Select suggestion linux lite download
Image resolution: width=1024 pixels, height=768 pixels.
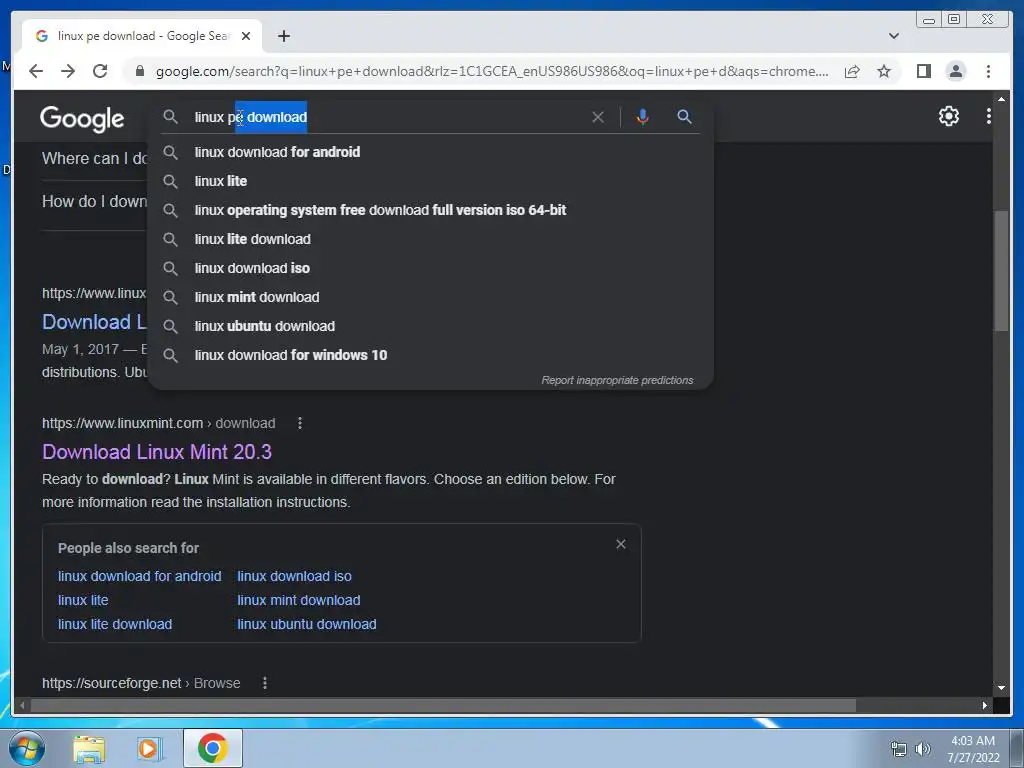[430, 239]
